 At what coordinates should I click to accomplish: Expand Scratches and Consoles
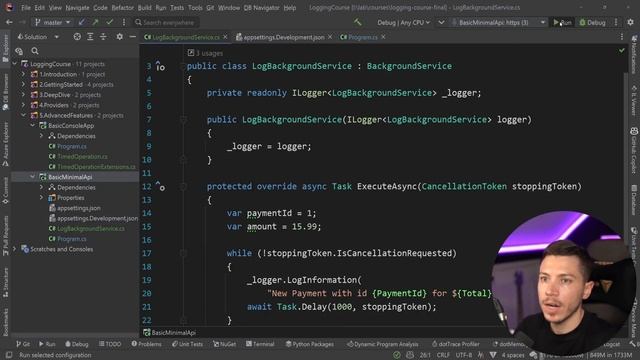(15, 249)
